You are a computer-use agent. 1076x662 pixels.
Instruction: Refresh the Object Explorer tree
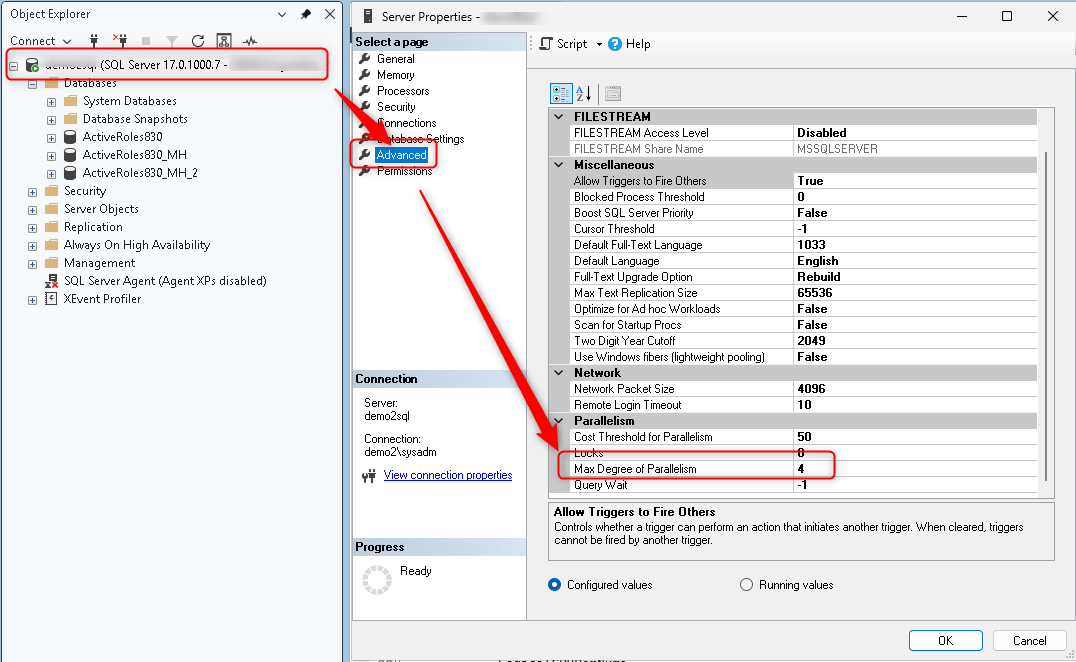(x=198, y=41)
